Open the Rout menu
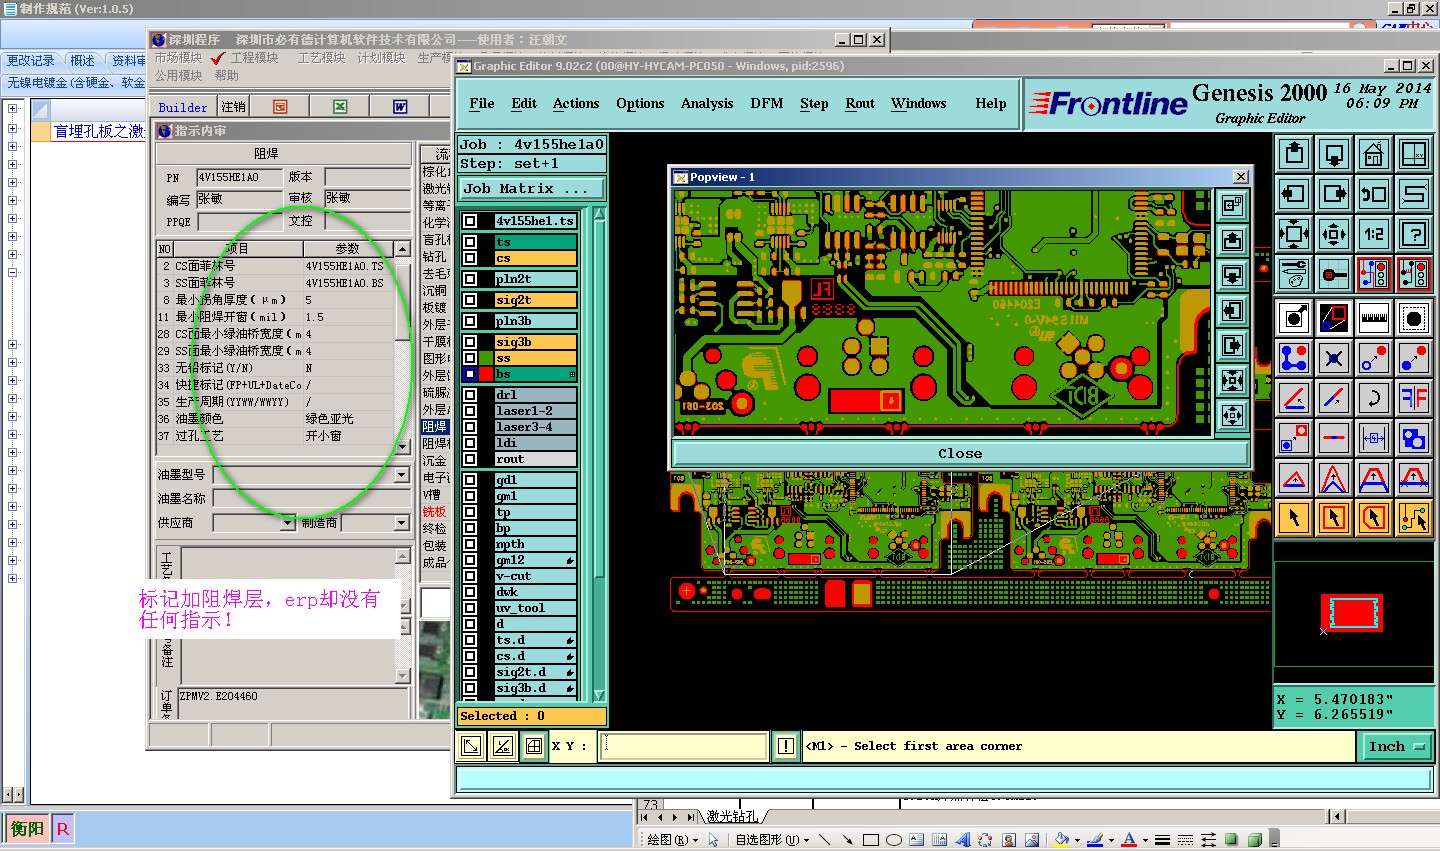1440x851 pixels. point(859,104)
